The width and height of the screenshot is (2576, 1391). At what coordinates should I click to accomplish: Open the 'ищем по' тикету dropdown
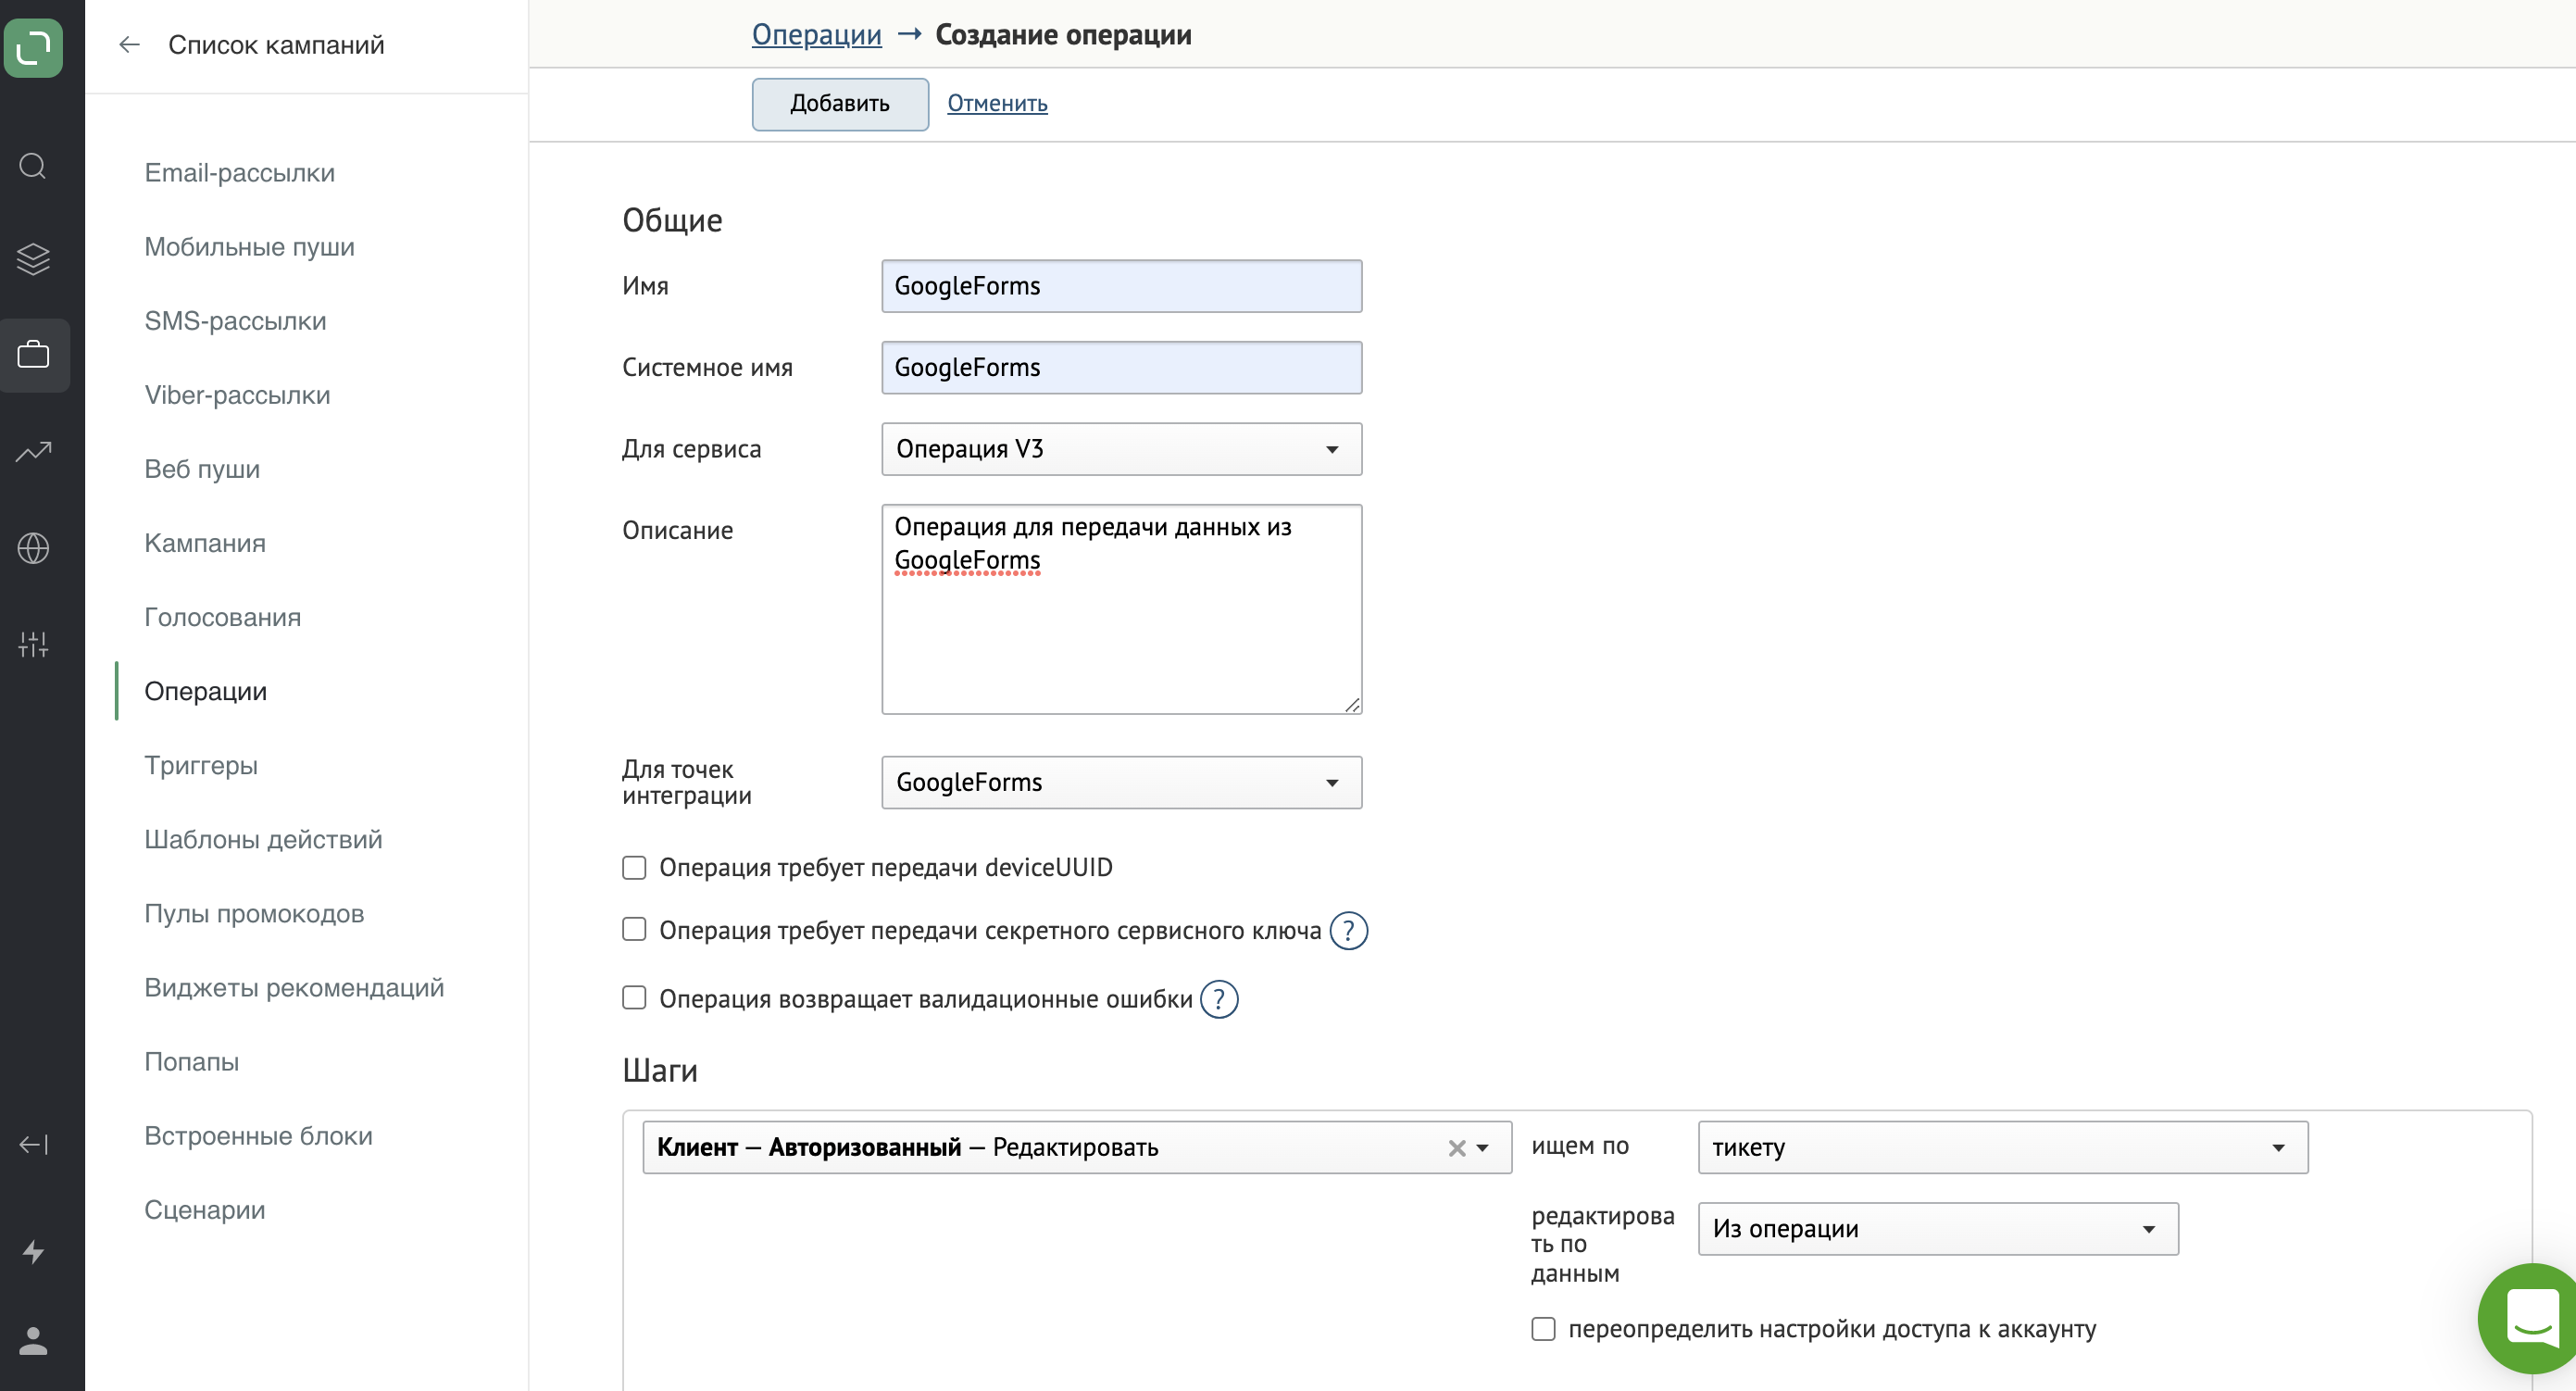[2002, 1147]
